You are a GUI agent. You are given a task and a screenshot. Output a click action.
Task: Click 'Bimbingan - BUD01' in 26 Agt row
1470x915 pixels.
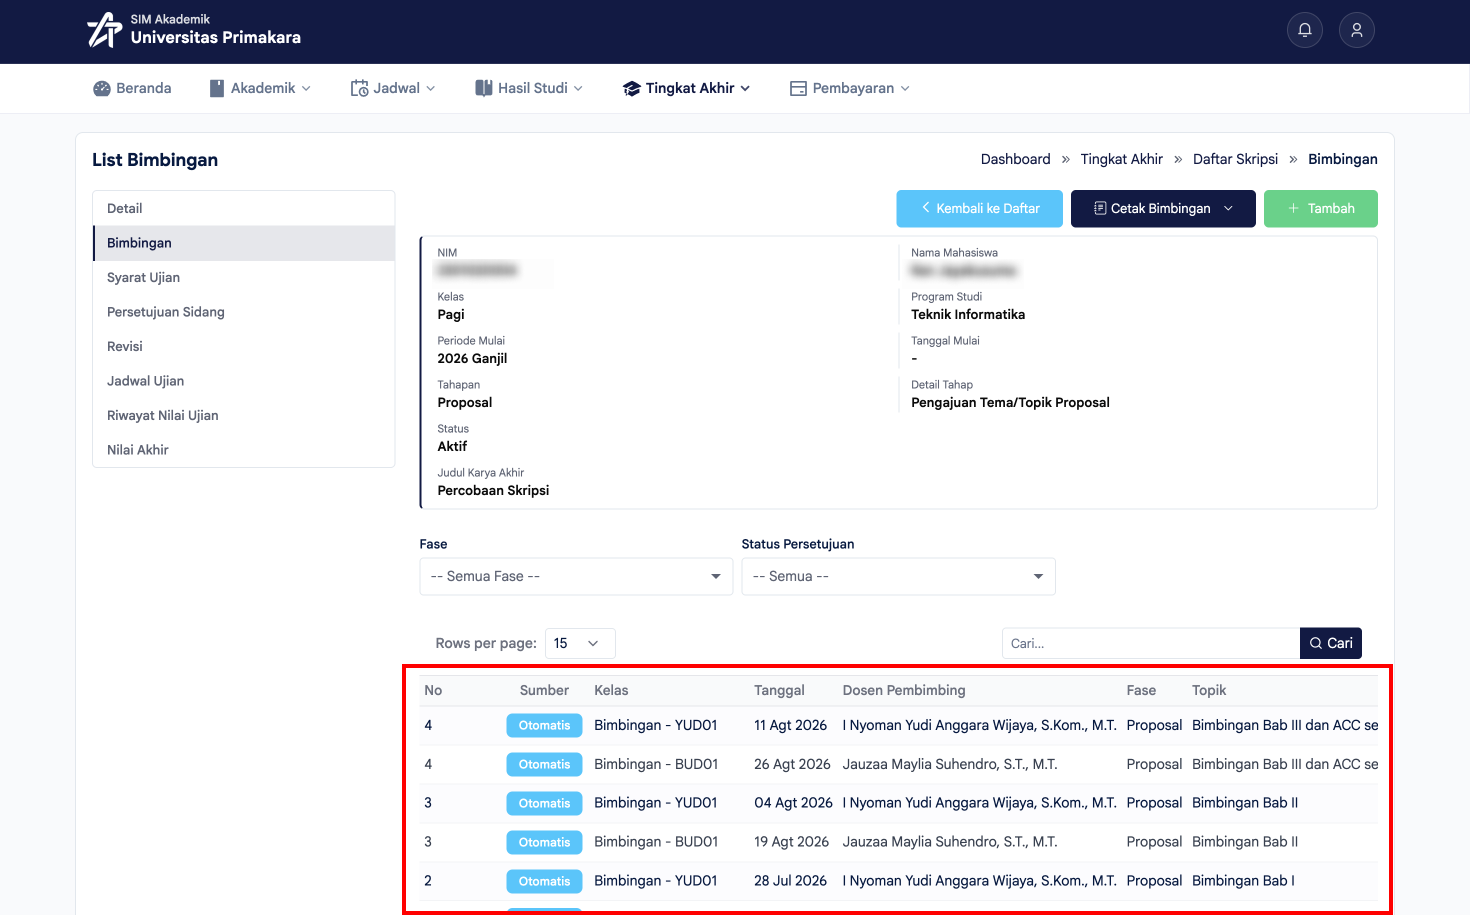656,764
